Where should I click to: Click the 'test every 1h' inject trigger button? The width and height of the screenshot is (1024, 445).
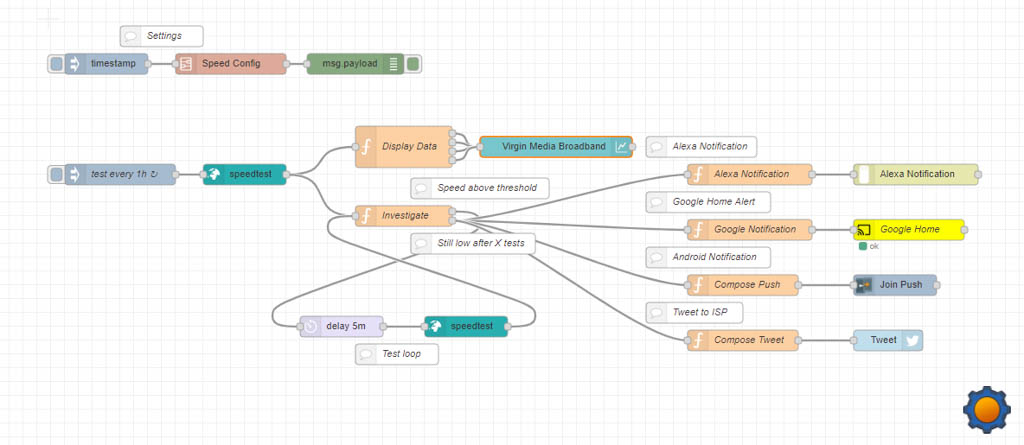57,174
